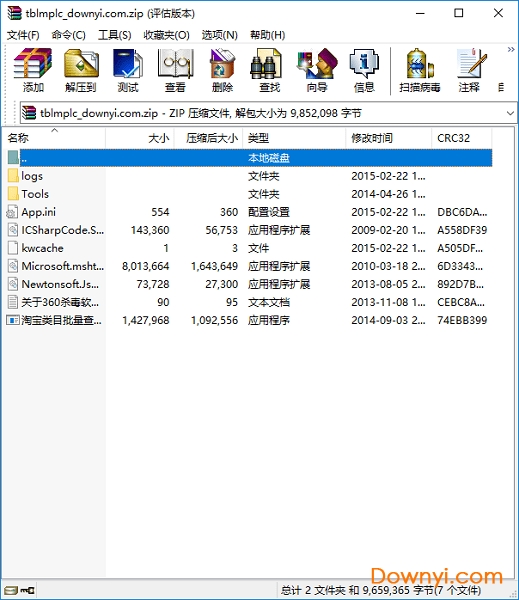Click the kwcache file name

pos(42,248)
